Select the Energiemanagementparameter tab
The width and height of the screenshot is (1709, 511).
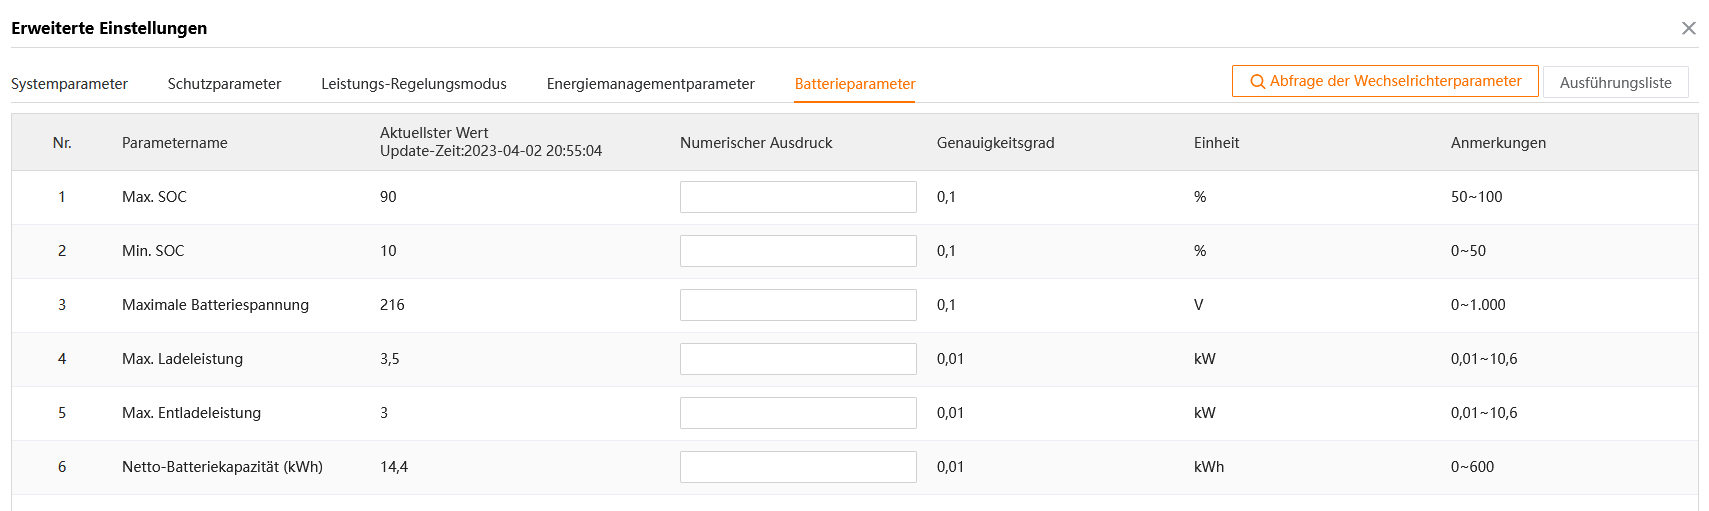[651, 84]
